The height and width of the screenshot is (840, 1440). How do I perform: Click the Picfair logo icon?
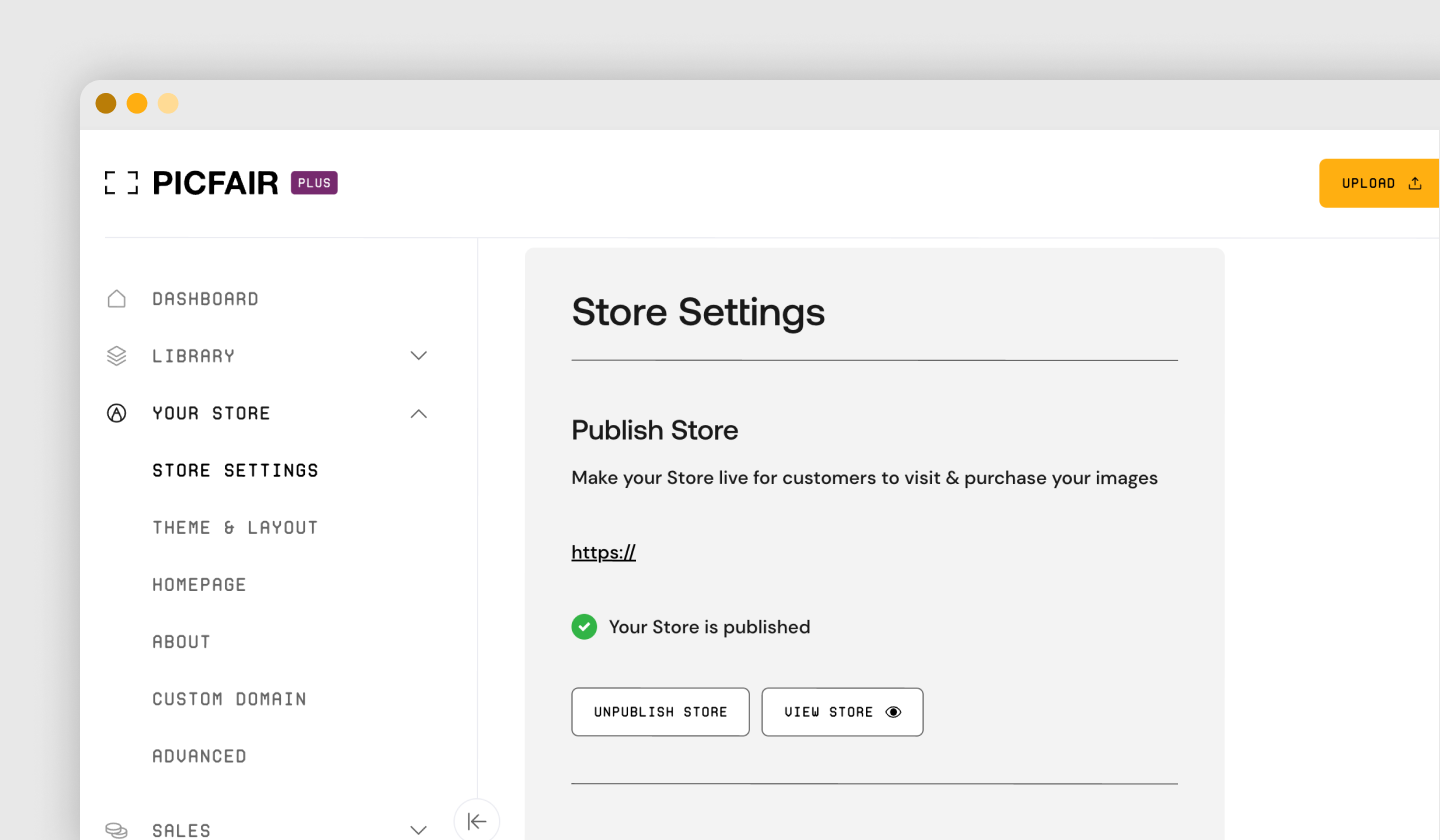click(120, 182)
